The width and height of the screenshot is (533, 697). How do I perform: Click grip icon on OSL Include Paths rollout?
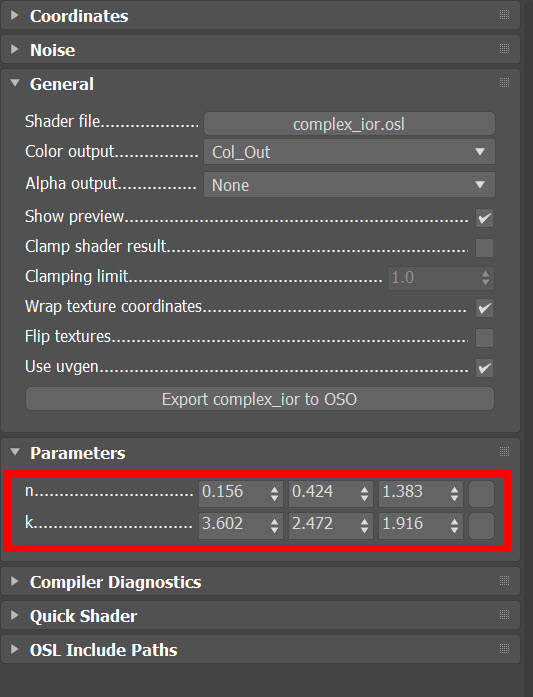[x=504, y=649]
